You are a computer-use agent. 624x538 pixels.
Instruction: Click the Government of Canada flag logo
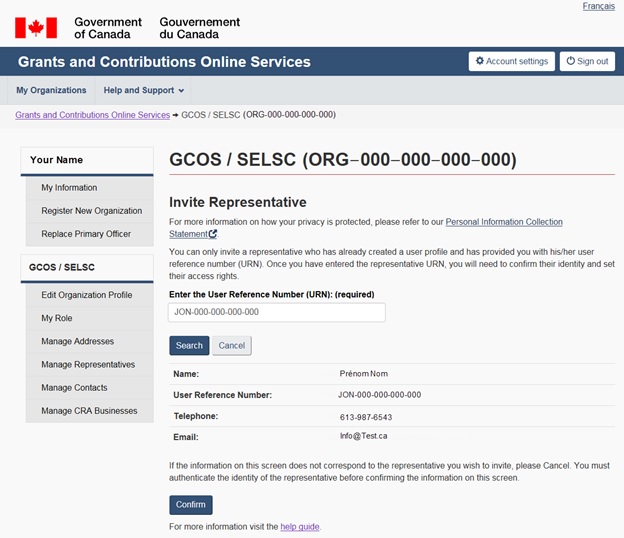36,27
